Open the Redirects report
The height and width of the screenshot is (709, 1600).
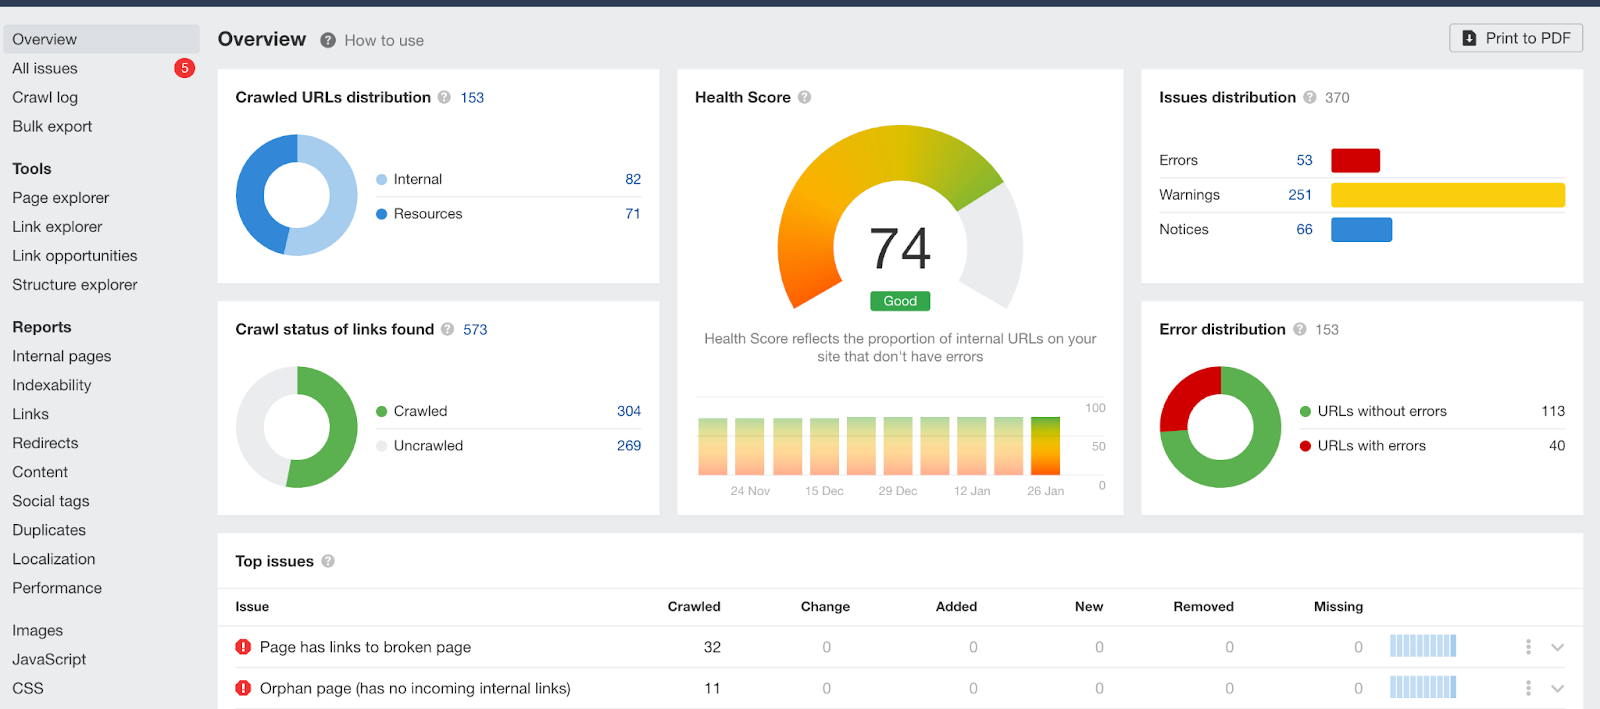(x=45, y=443)
